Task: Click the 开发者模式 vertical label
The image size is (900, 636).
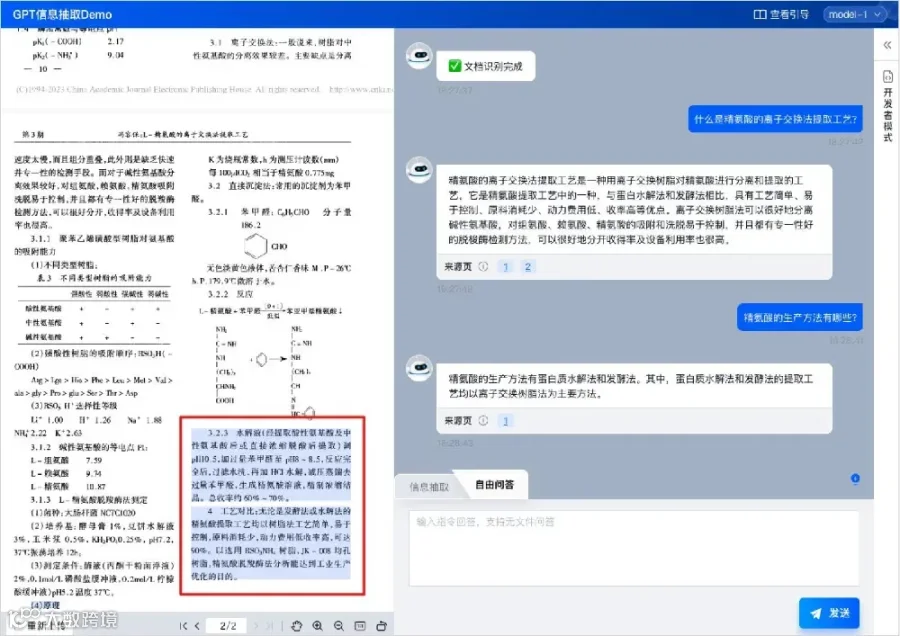Action: tap(887, 115)
